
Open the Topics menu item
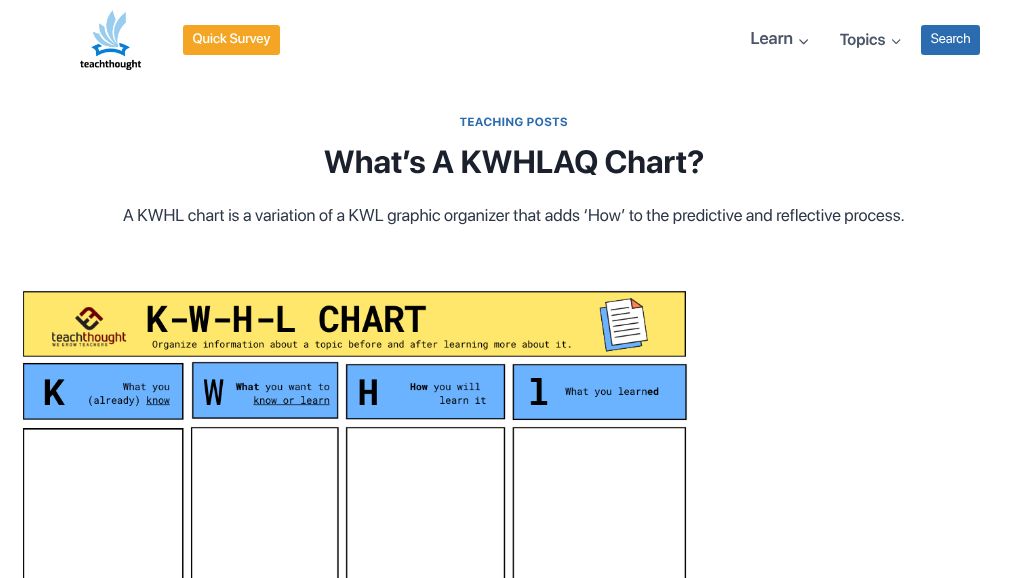[862, 40]
